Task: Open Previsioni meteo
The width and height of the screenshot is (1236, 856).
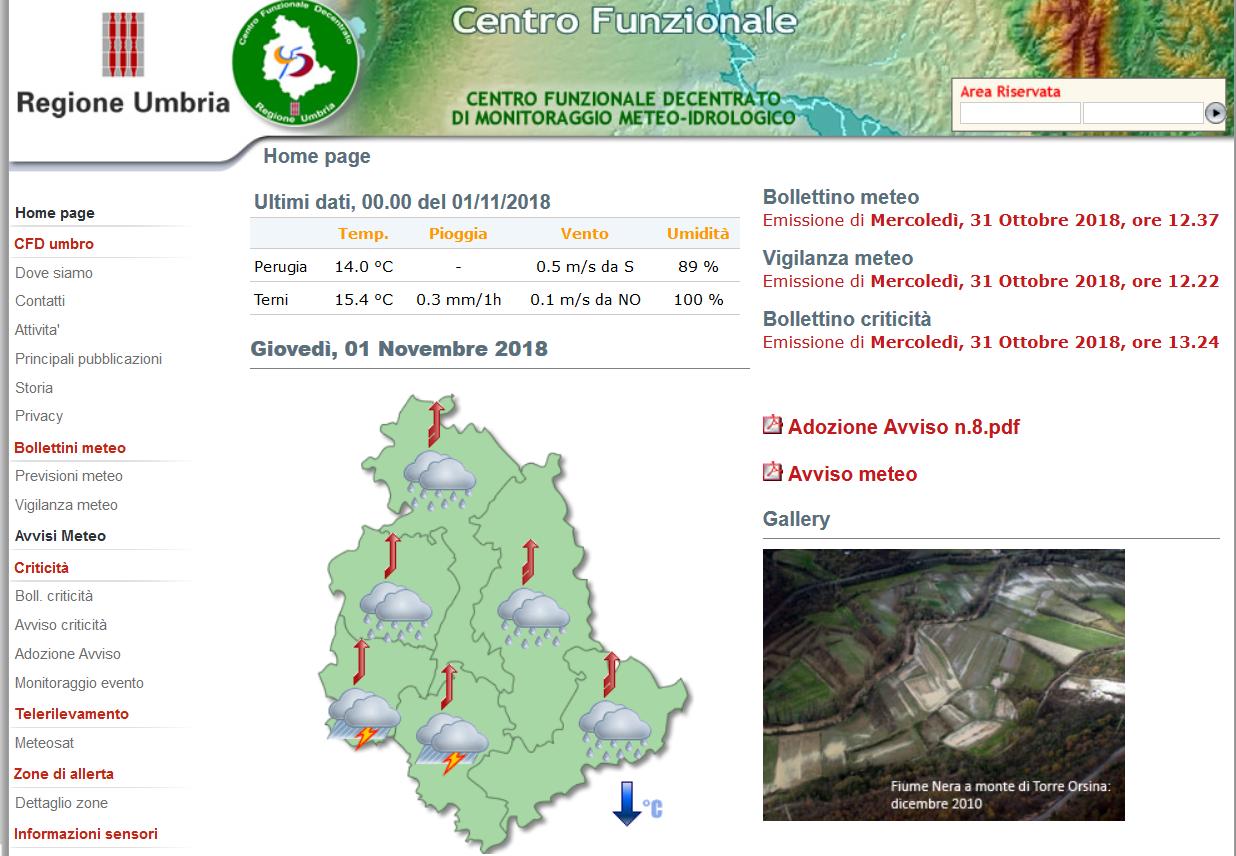Action: pos(69,476)
